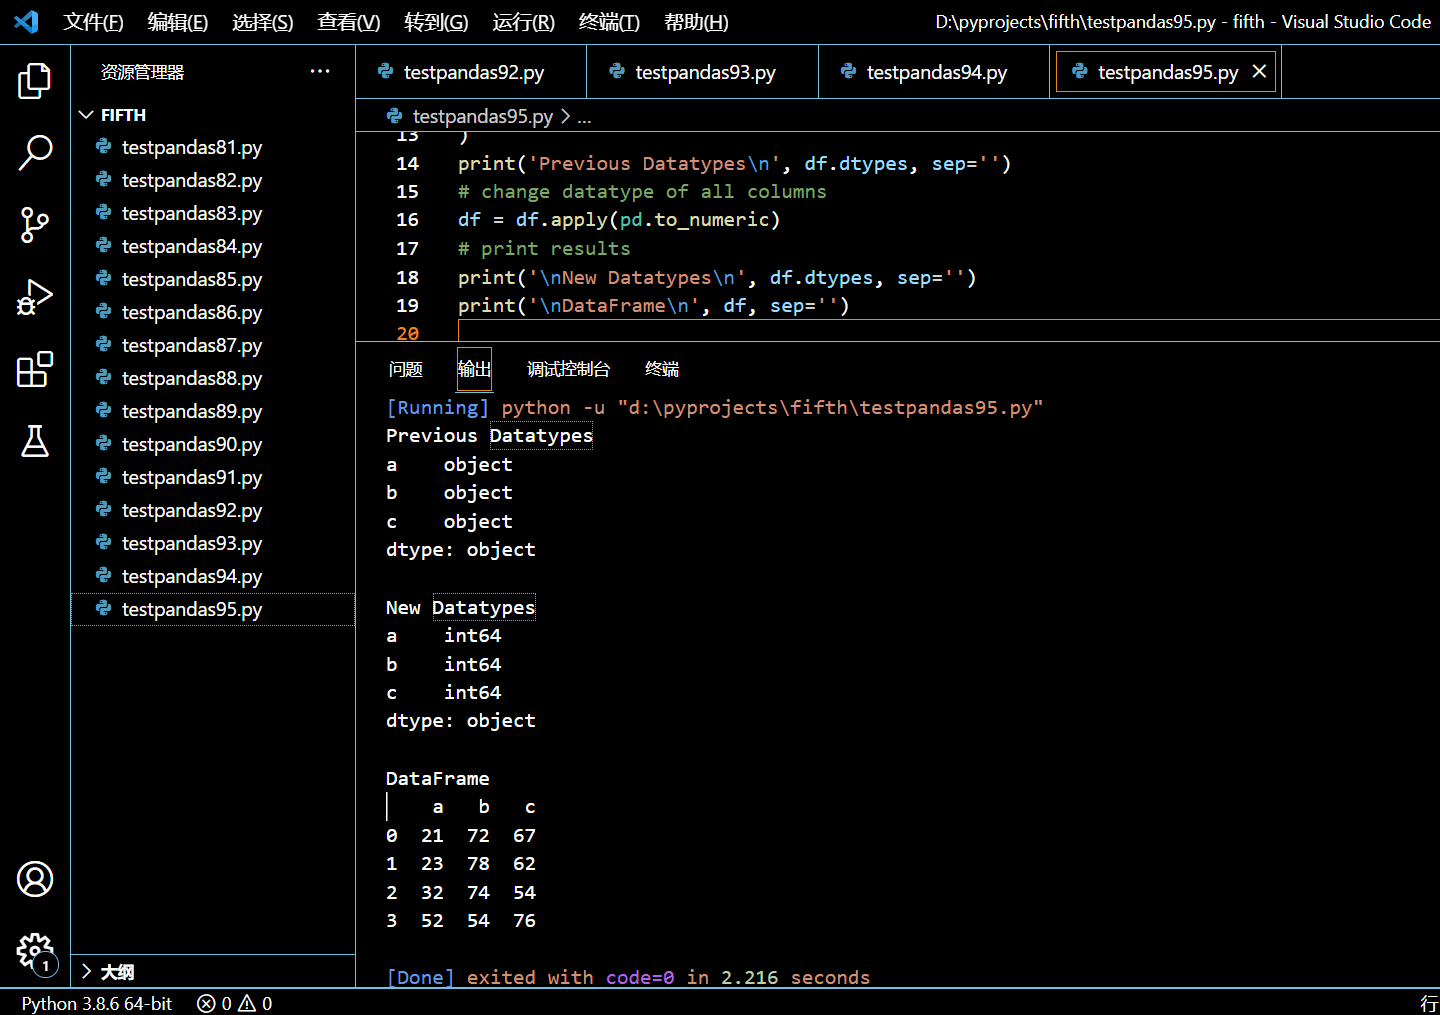Open testpandas91.py in the explorer

213,478
